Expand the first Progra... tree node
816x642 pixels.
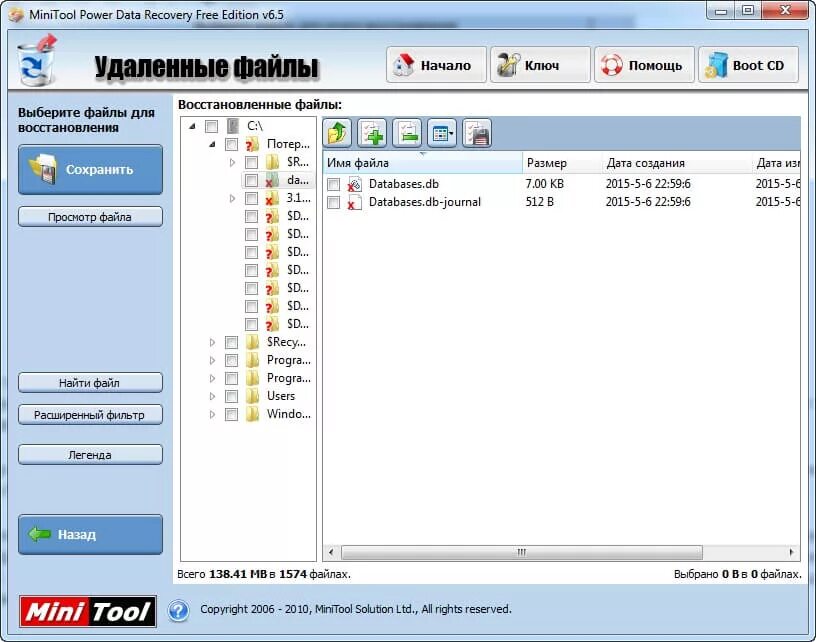point(212,360)
